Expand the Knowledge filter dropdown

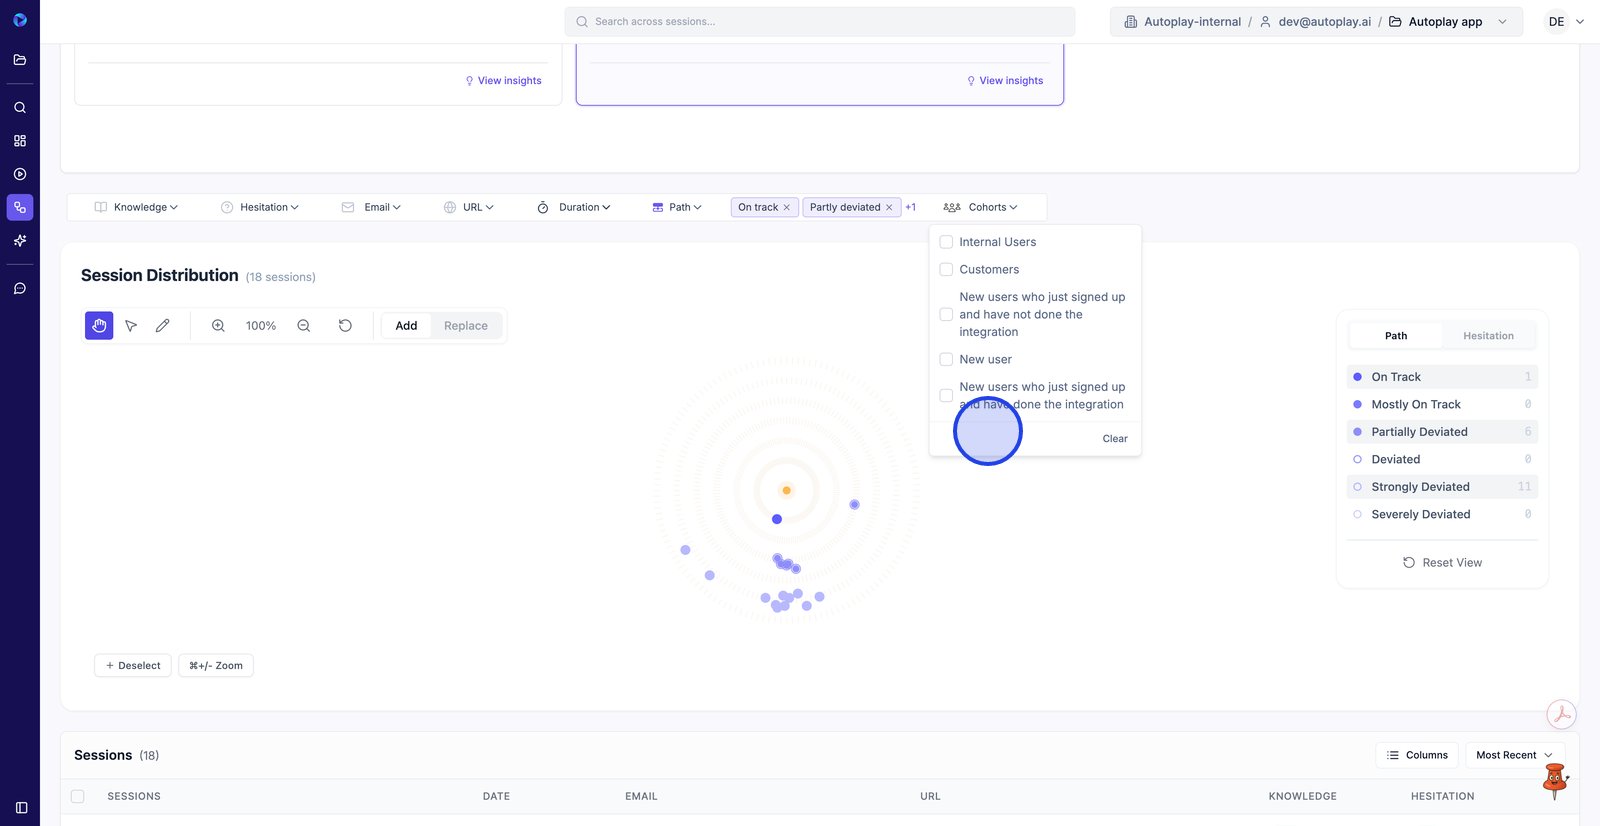coord(136,208)
